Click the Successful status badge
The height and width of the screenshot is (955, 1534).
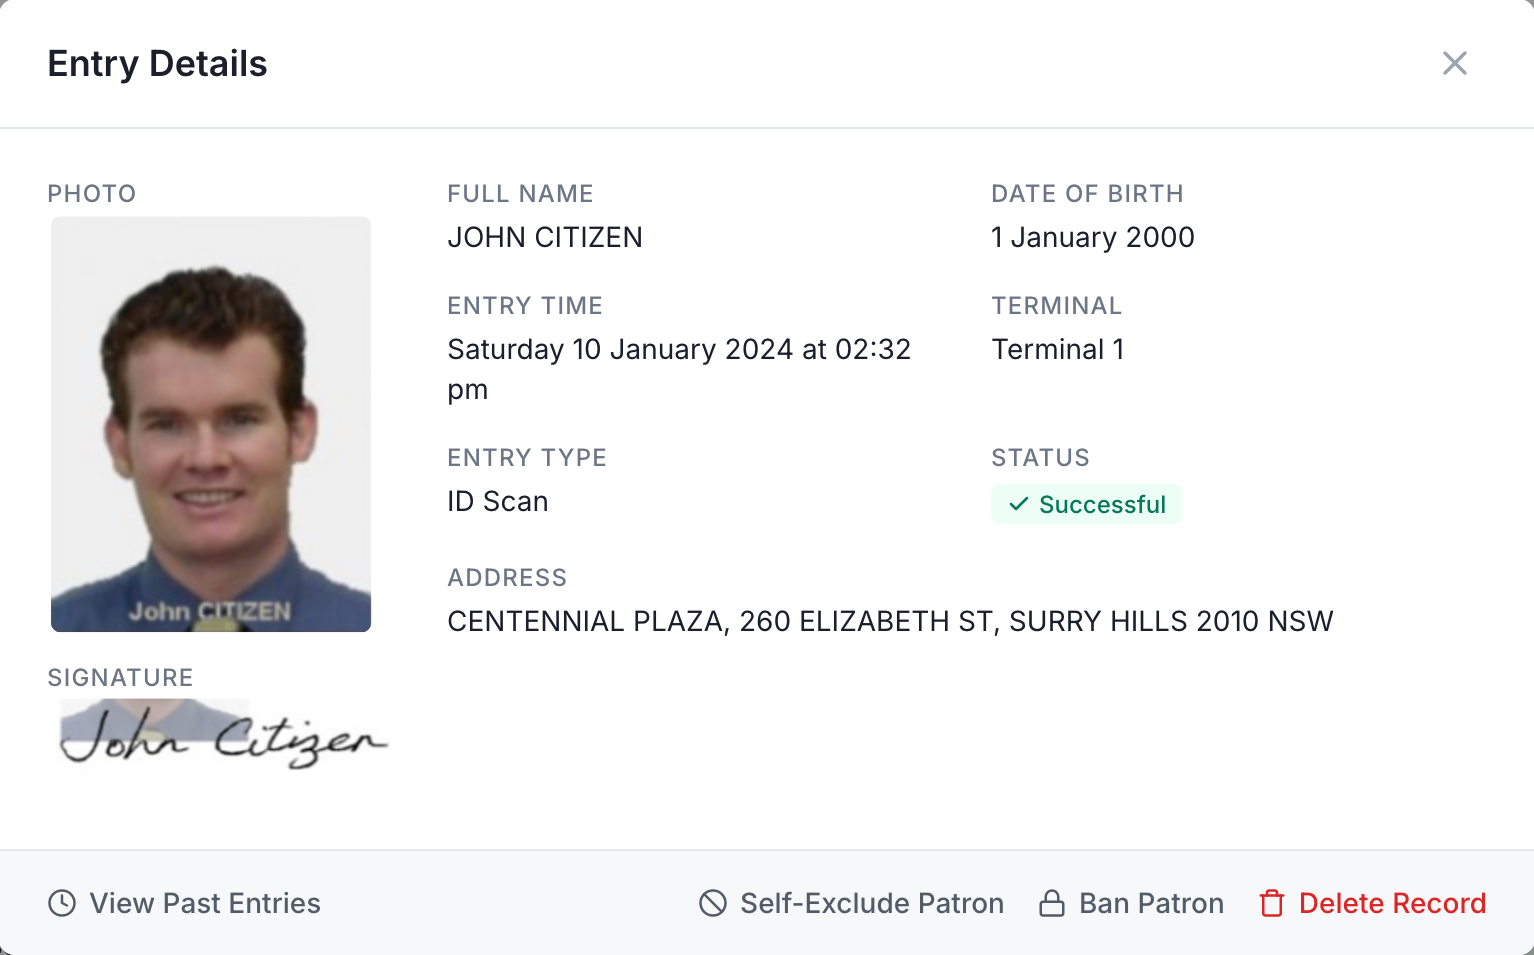1086,504
